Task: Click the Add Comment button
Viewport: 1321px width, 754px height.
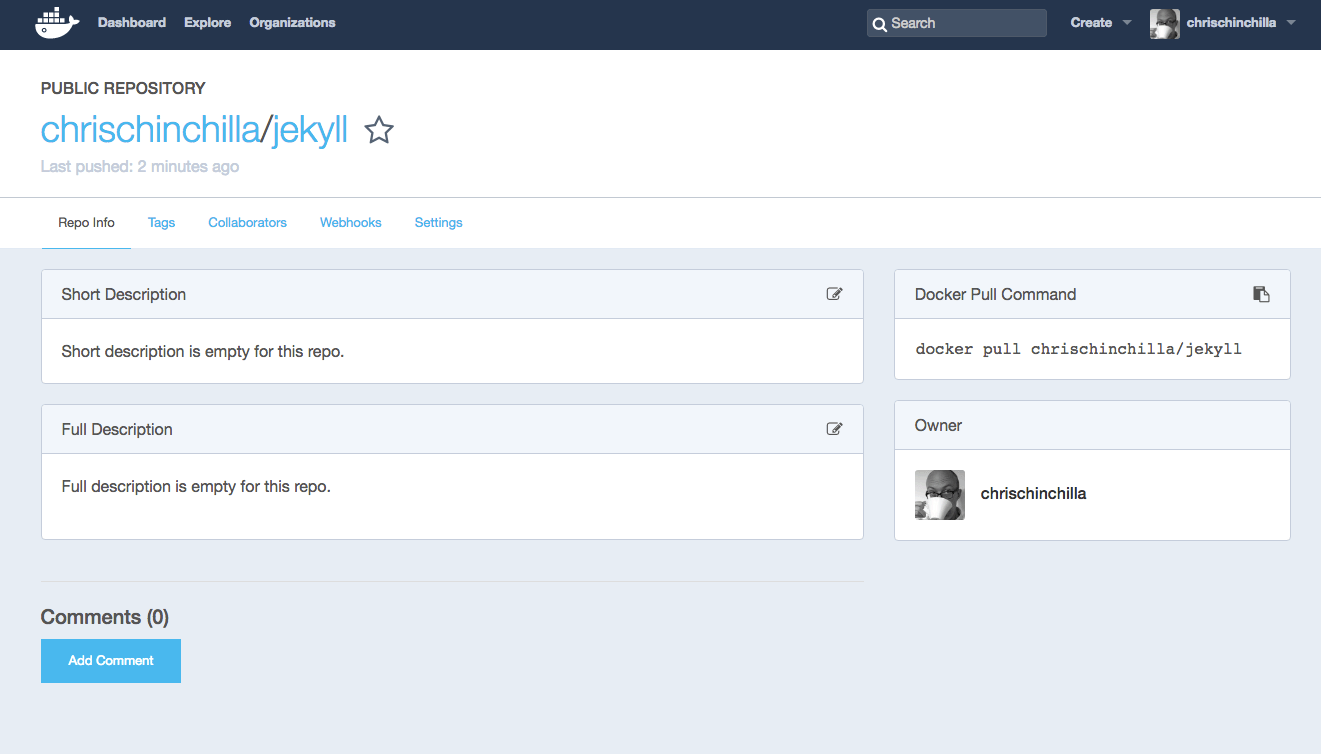Action: [x=111, y=661]
